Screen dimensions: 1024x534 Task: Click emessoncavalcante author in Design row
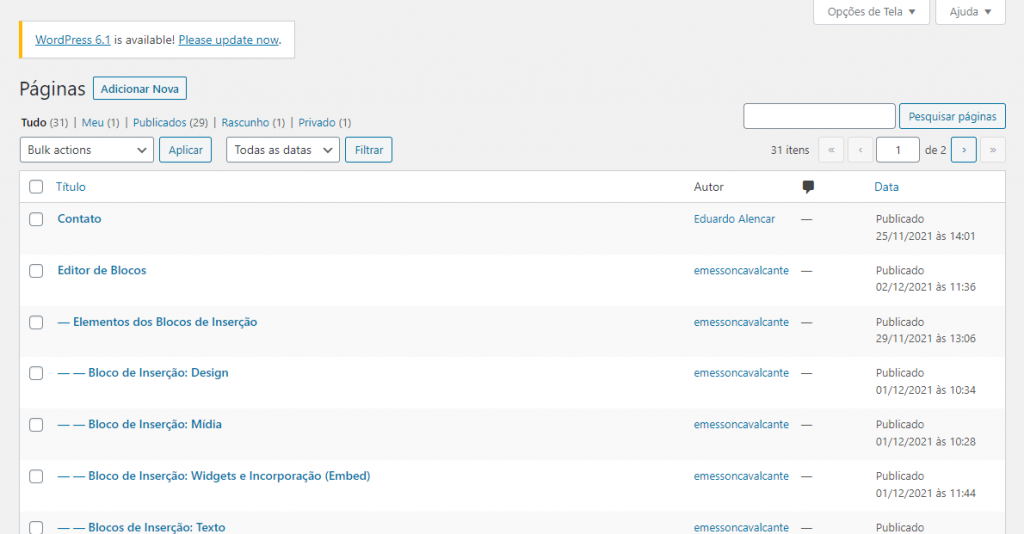[x=741, y=373]
